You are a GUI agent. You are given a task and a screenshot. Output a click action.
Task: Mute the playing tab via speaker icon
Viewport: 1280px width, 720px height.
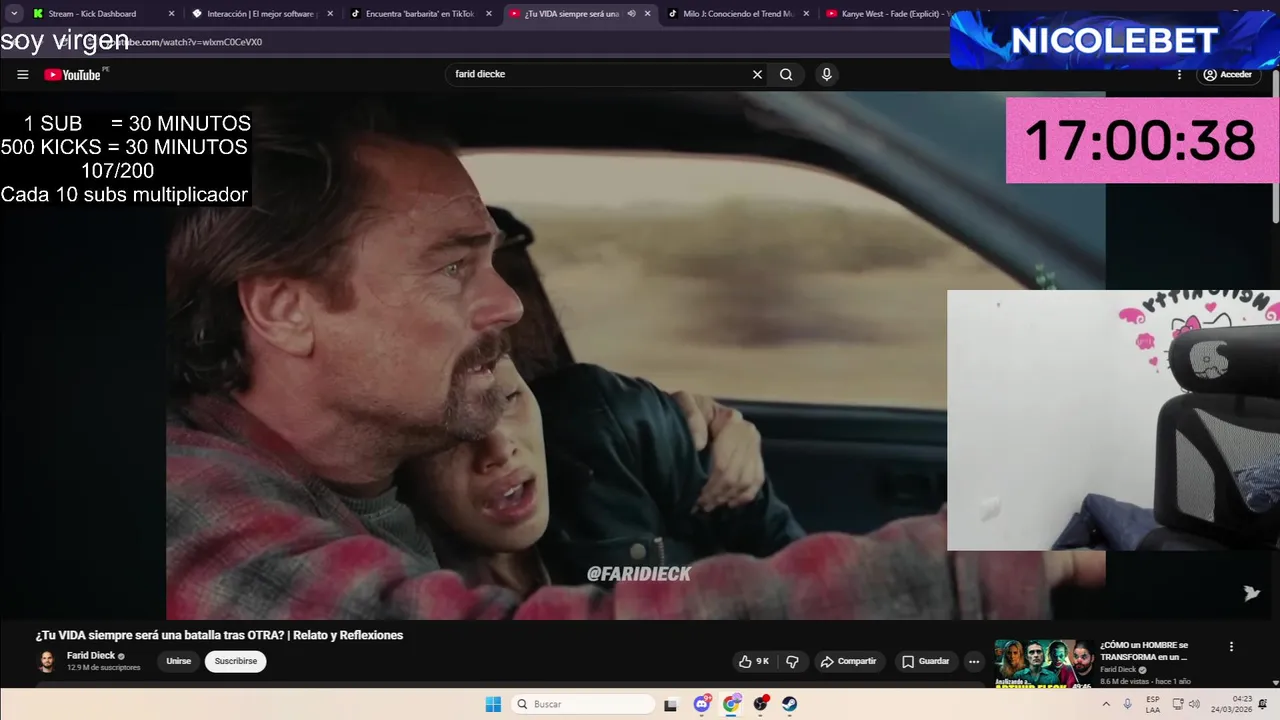click(x=631, y=14)
